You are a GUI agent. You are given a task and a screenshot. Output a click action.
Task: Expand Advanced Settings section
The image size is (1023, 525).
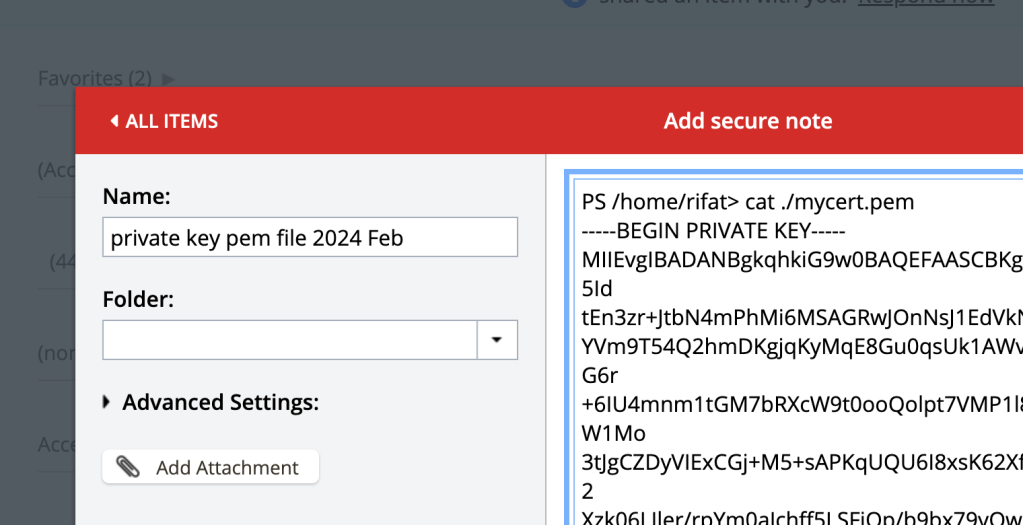click(x=211, y=402)
